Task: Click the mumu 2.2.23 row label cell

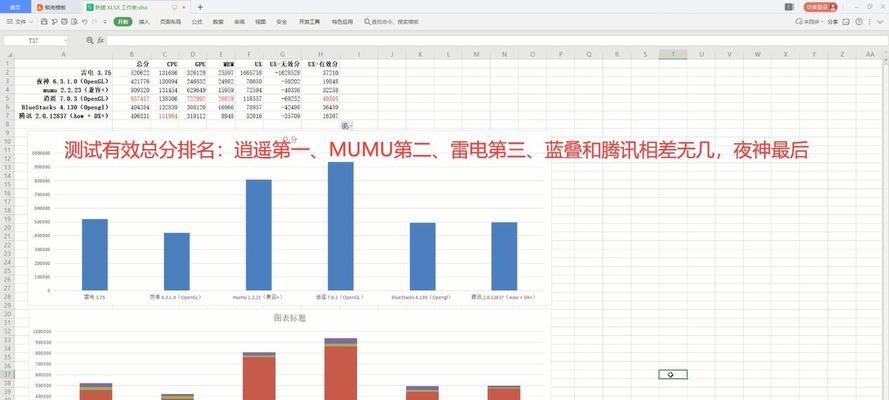Action: pos(63,90)
